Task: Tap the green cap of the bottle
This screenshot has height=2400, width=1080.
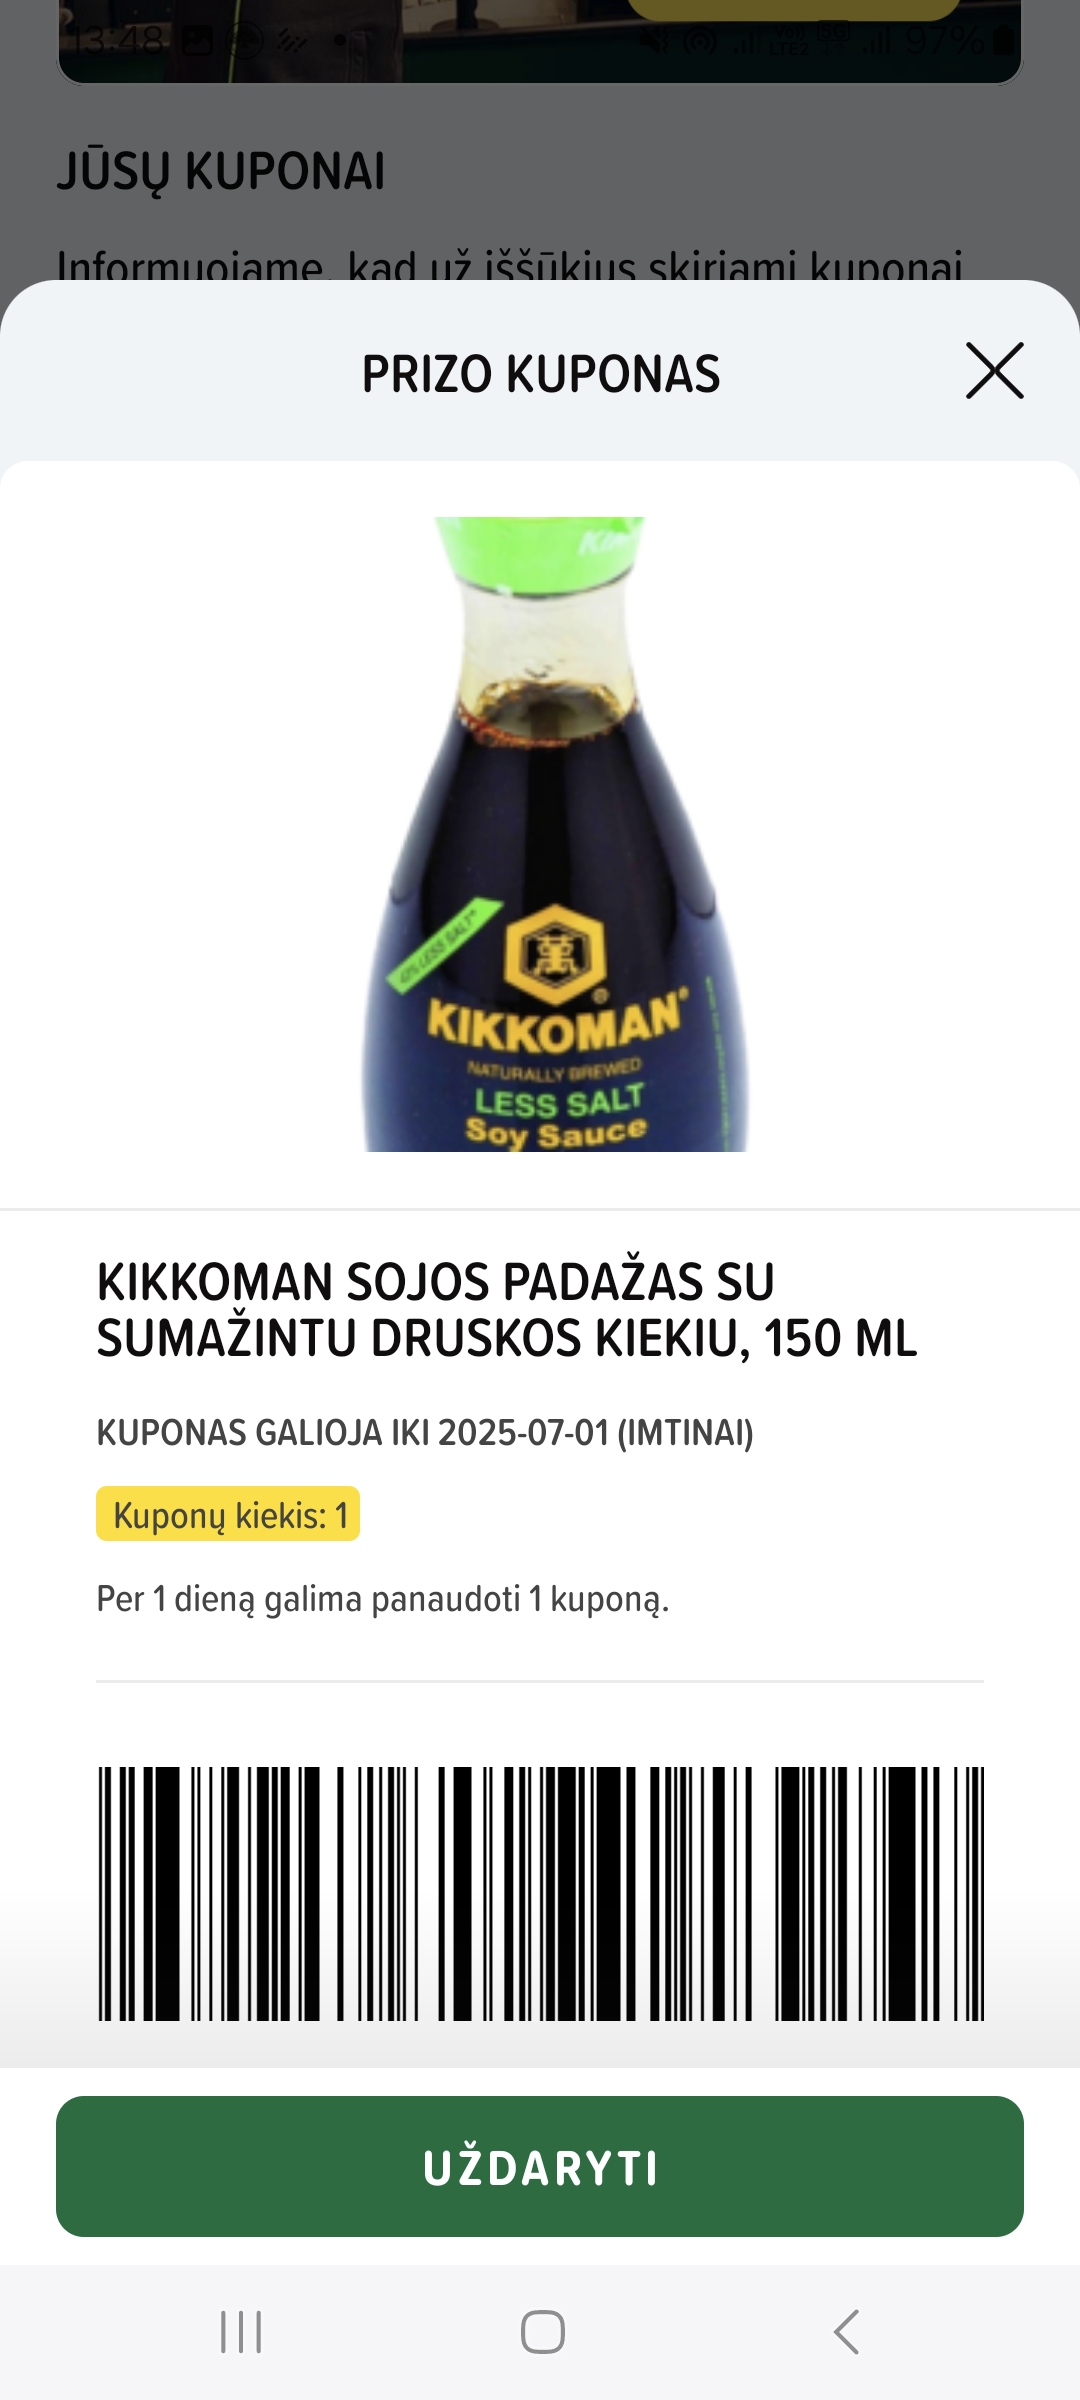Action: click(540, 554)
